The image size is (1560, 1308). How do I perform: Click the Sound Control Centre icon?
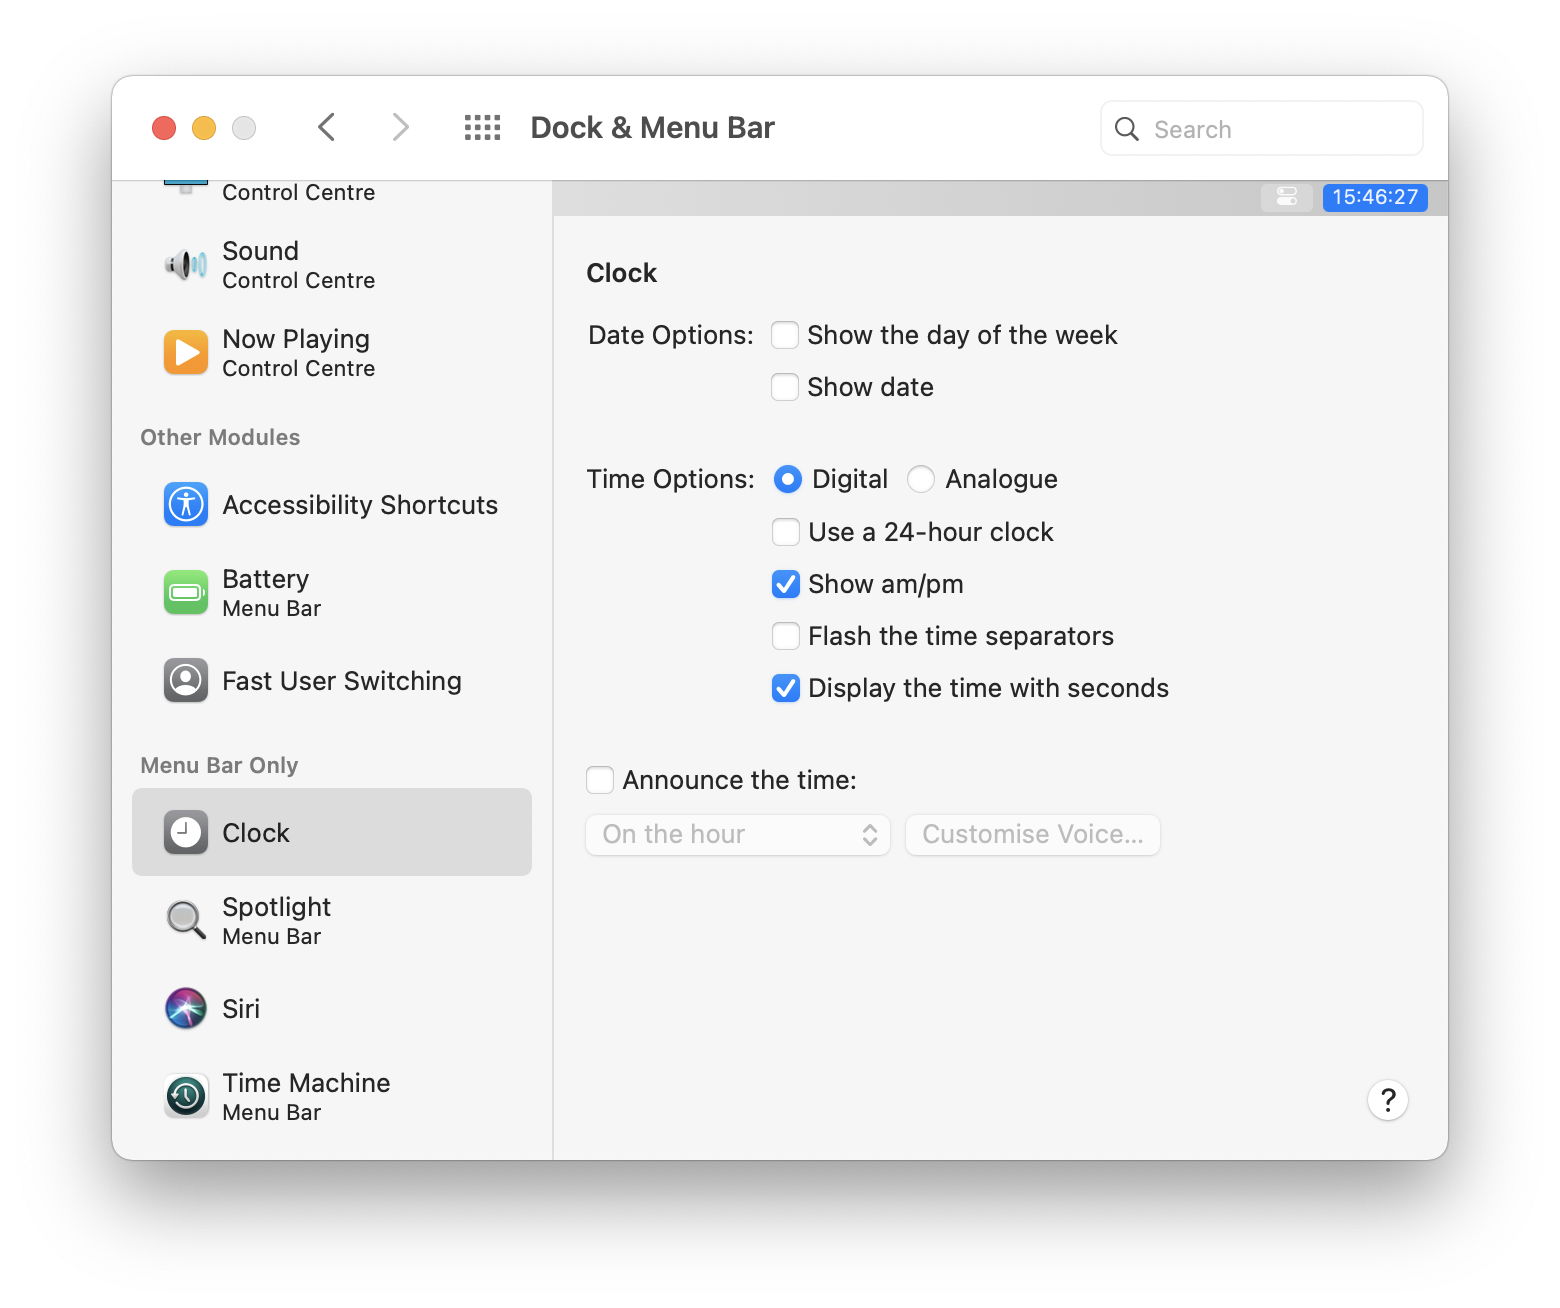185,264
